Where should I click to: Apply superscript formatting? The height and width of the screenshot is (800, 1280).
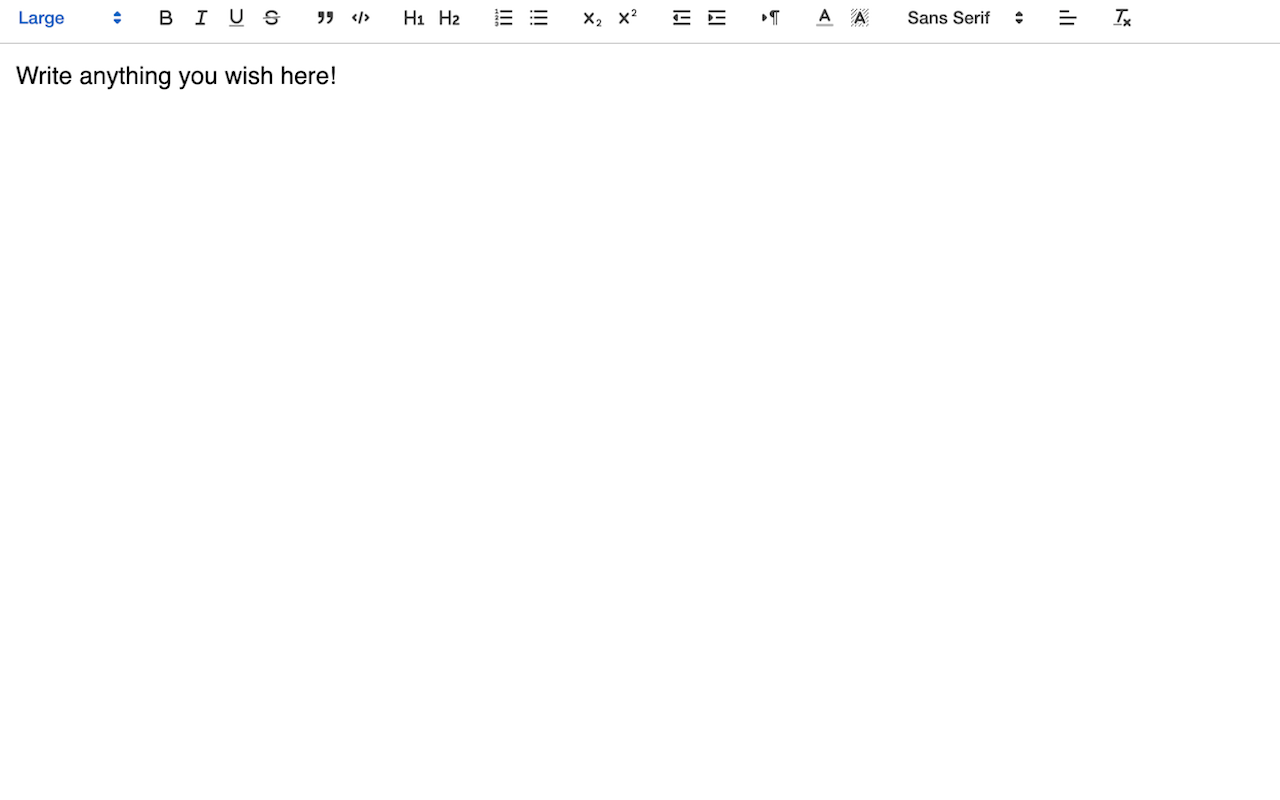pos(628,18)
